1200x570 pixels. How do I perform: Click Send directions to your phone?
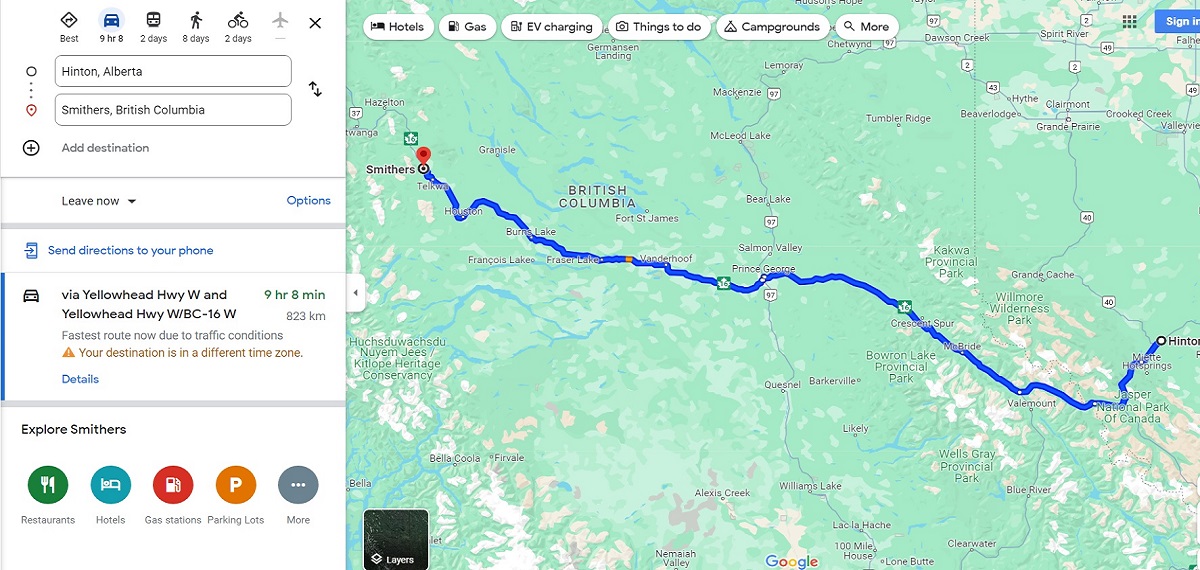click(130, 251)
